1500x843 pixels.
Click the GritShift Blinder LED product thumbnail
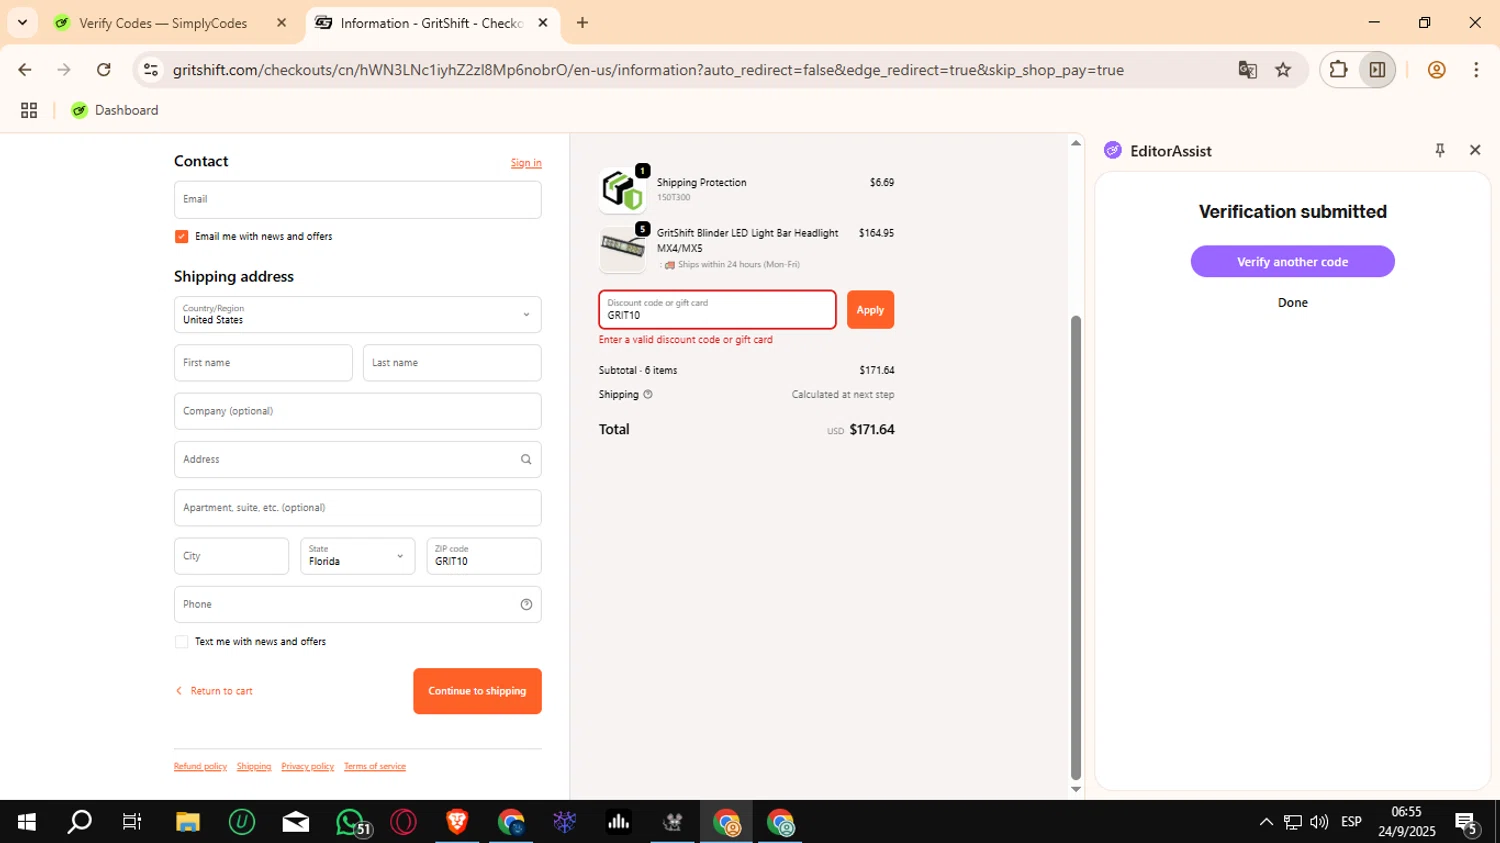point(622,249)
